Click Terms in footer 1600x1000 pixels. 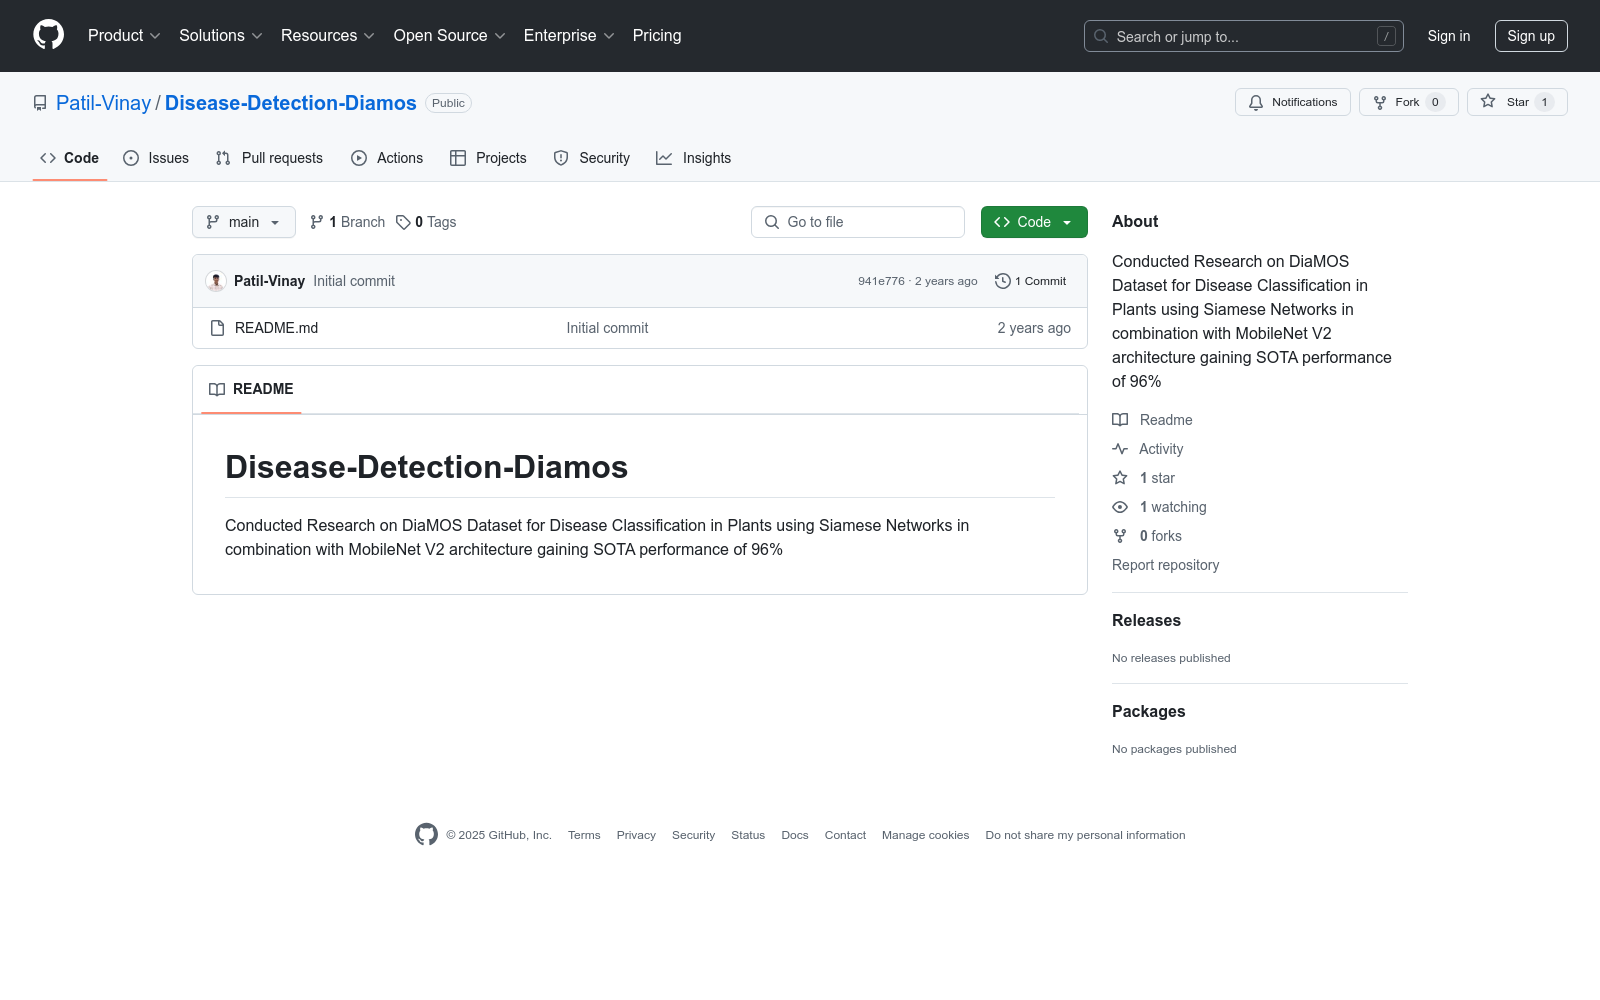pyautogui.click(x=584, y=835)
